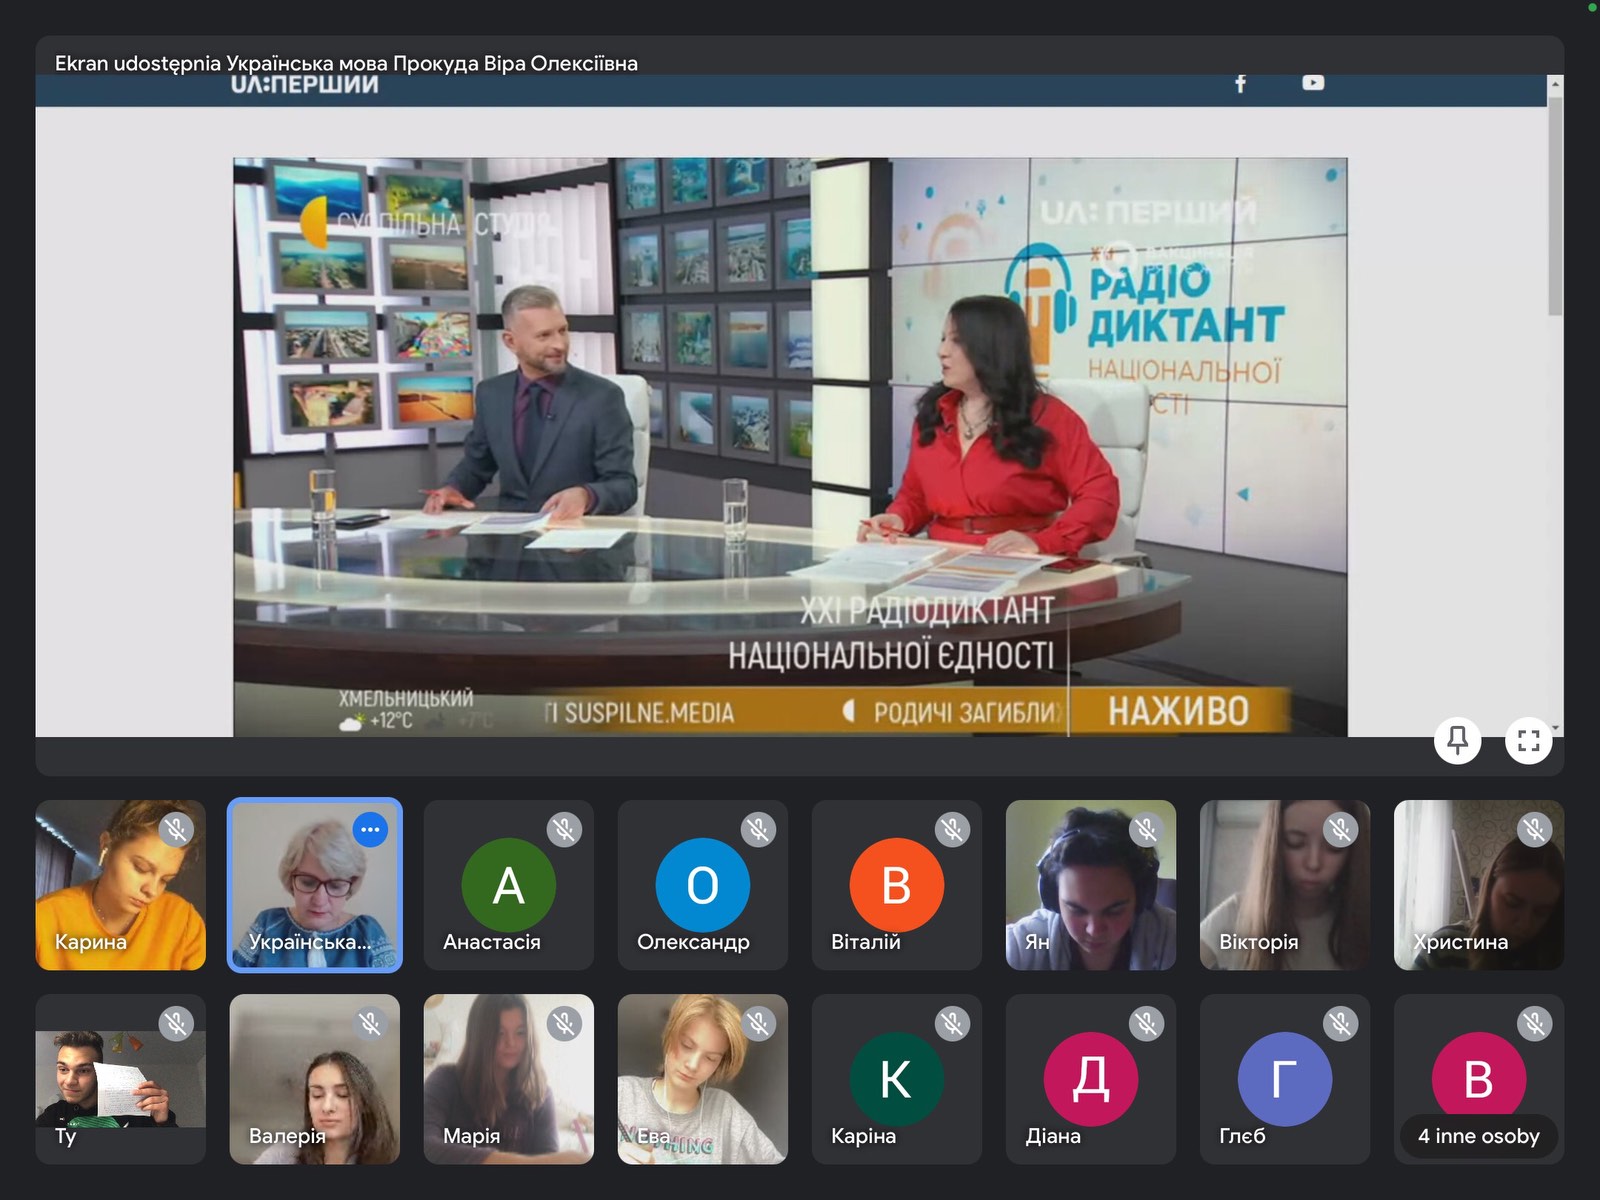Select Христина's video tile

click(x=1478, y=885)
